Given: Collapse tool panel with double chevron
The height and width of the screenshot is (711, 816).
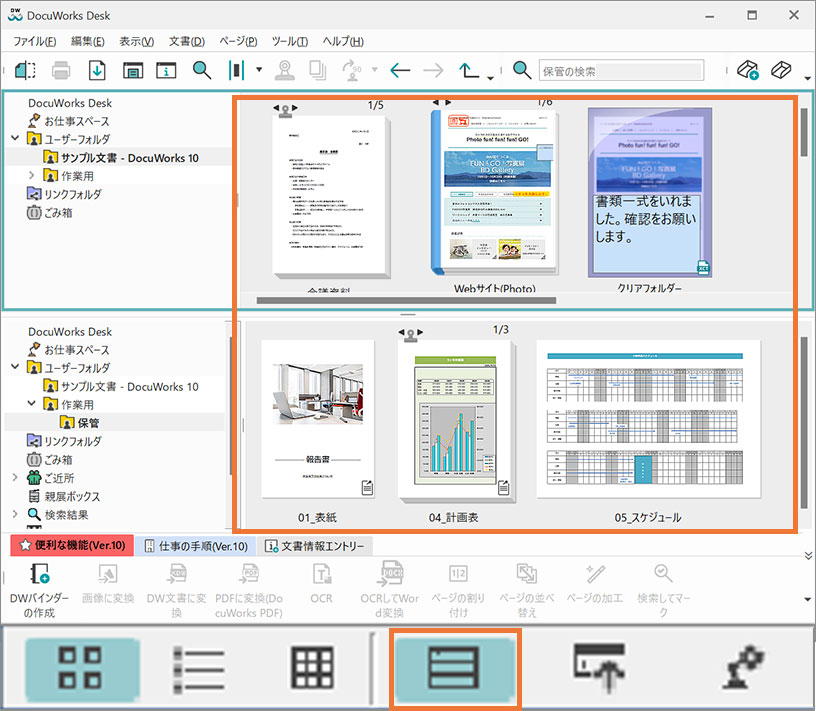Looking at the screenshot, I should [x=808, y=555].
